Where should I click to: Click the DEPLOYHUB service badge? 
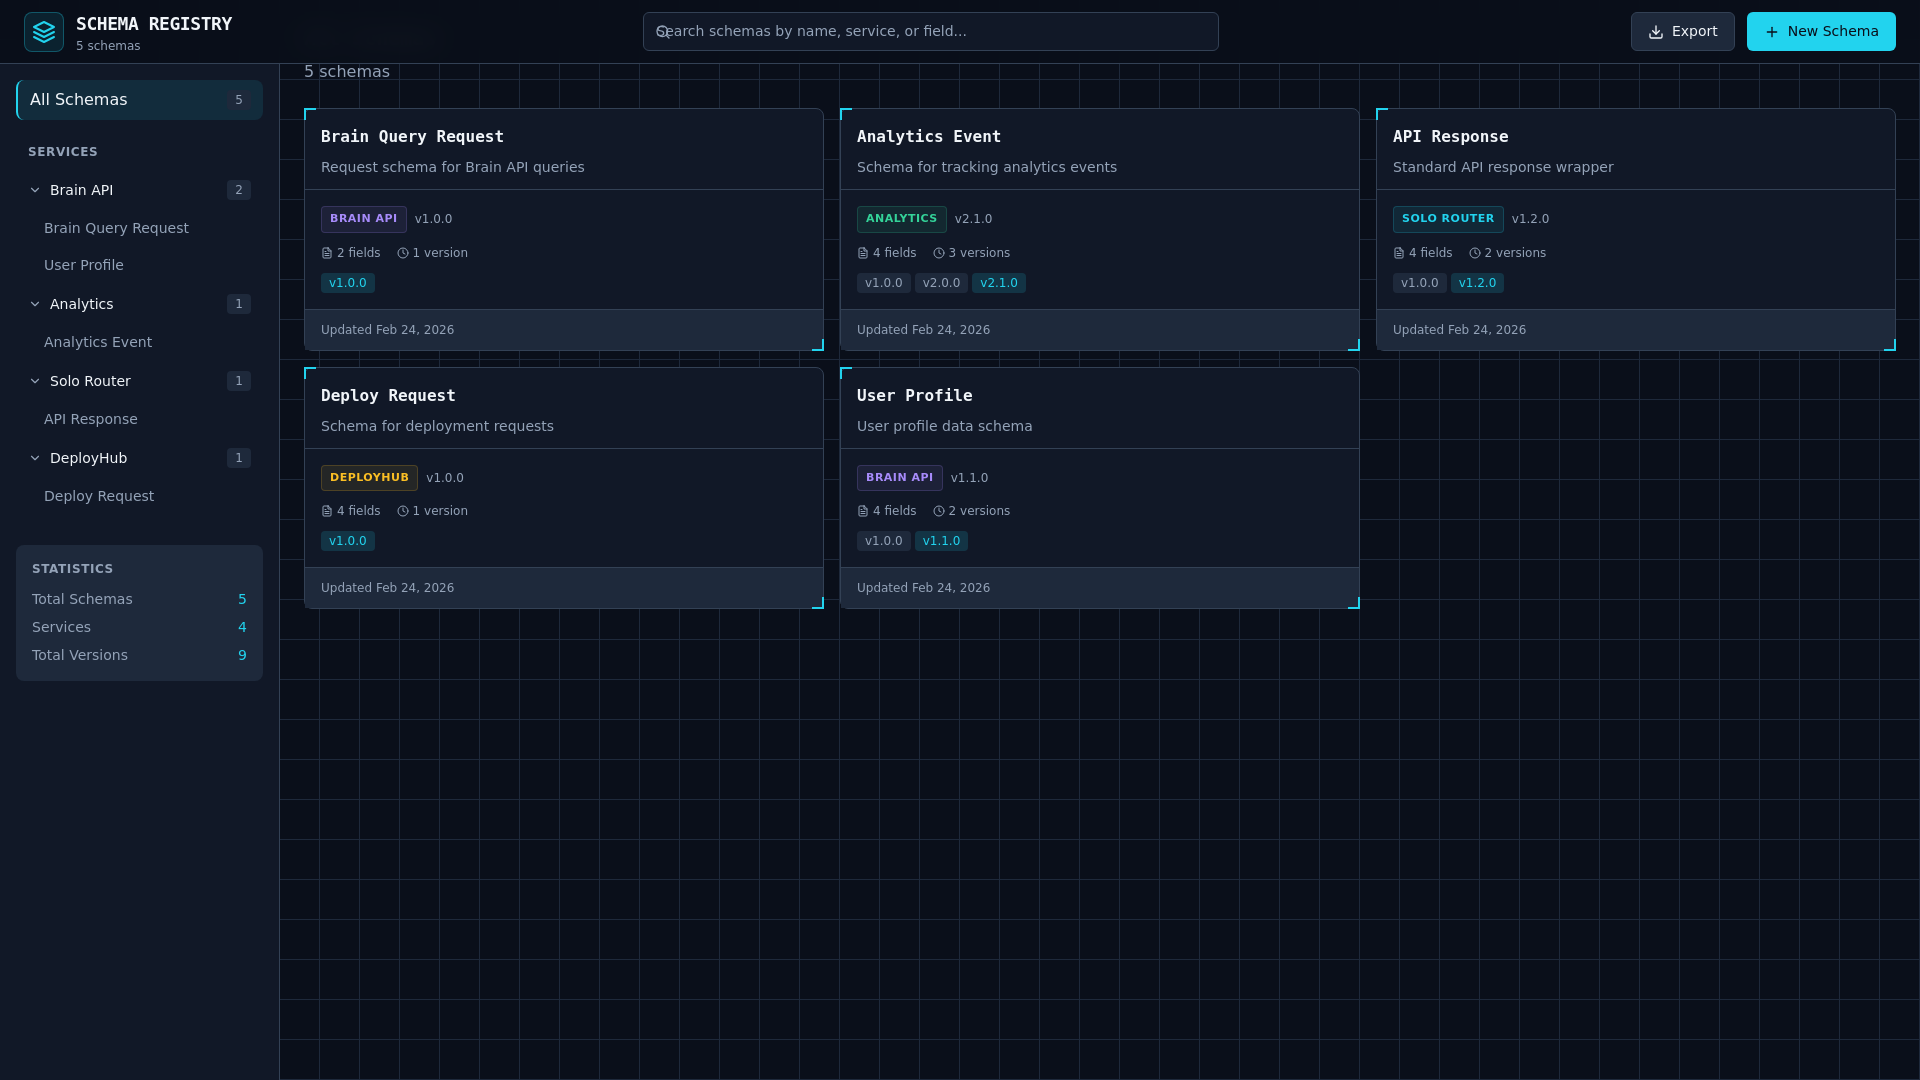369,478
